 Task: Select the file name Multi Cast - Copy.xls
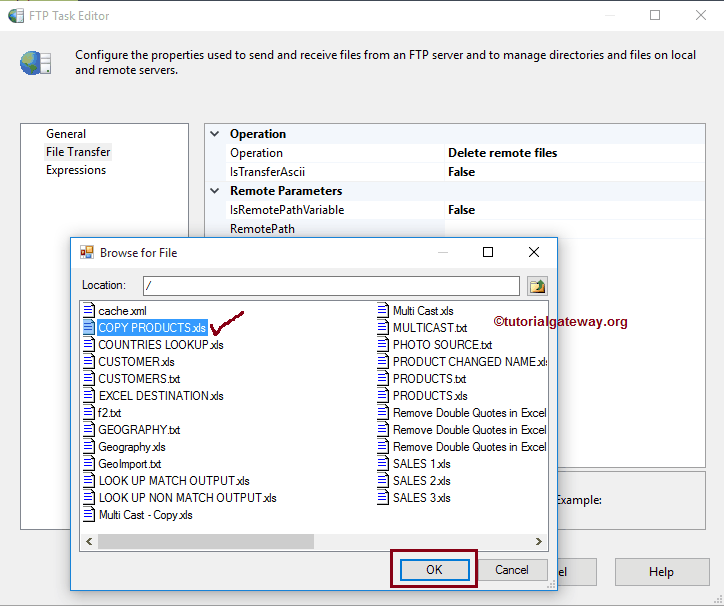(145, 515)
